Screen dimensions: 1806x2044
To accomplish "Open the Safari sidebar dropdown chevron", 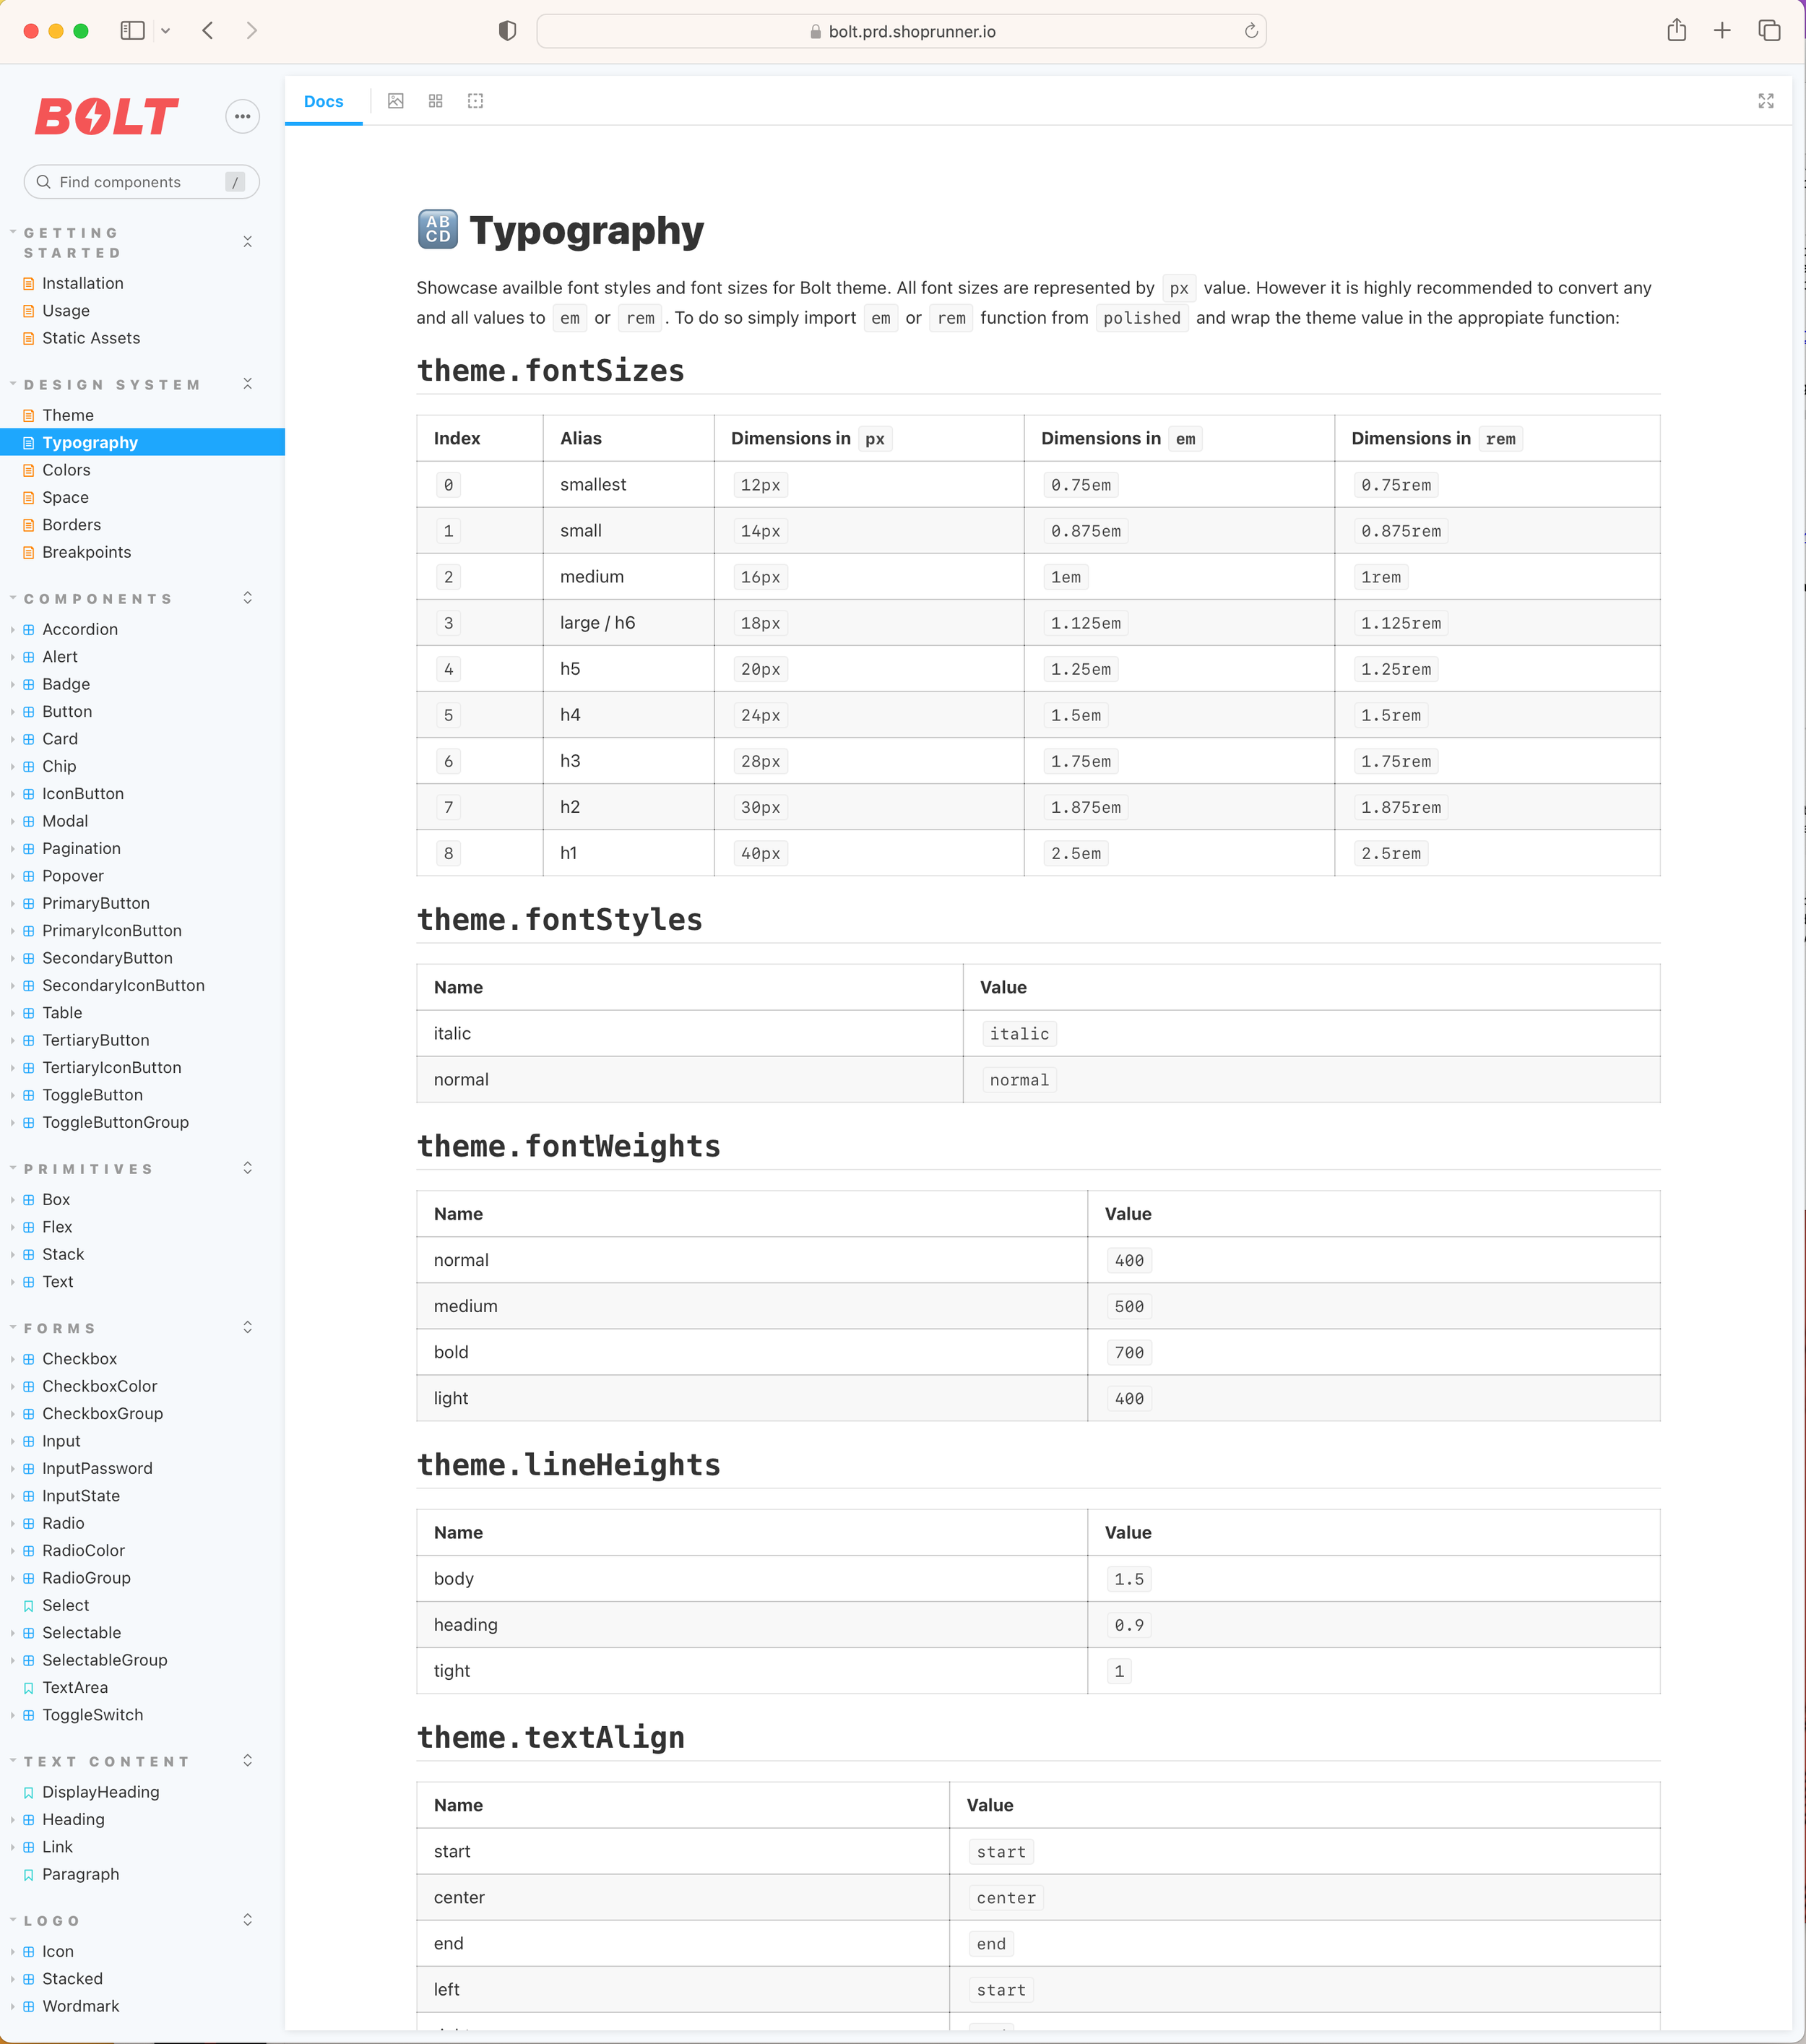I will (166, 31).
